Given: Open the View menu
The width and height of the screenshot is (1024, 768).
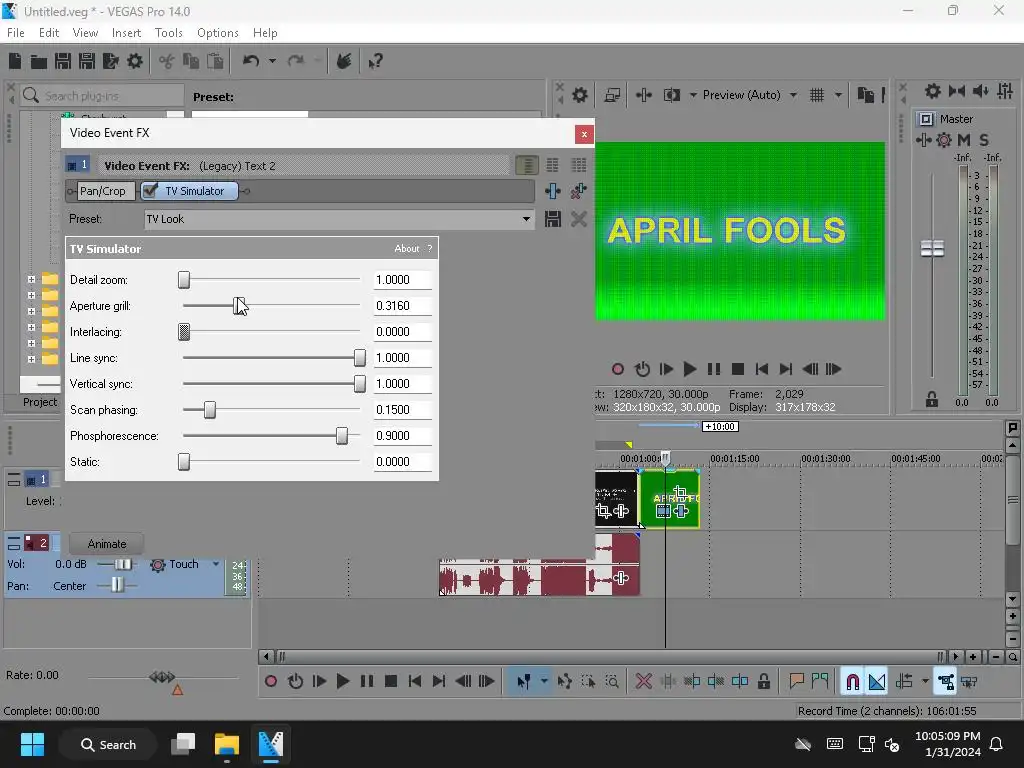Looking at the screenshot, I should tap(85, 33).
